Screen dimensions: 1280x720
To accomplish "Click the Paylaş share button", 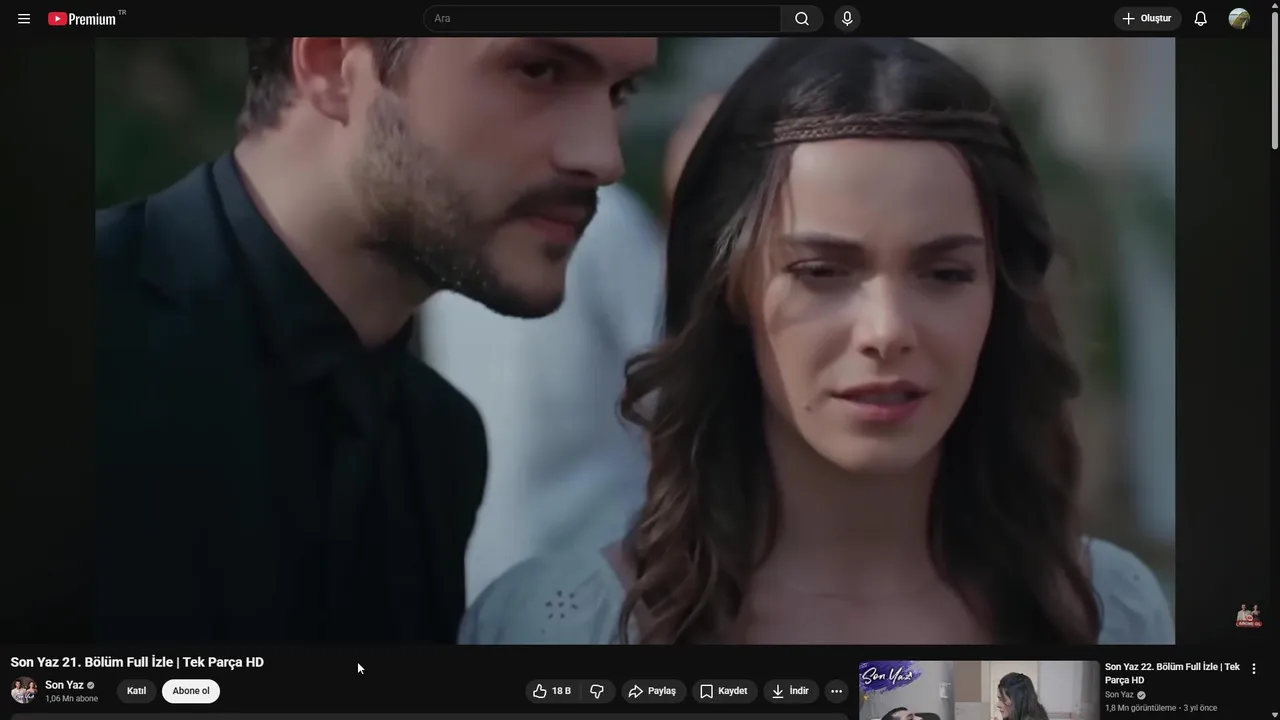I will [x=652, y=691].
